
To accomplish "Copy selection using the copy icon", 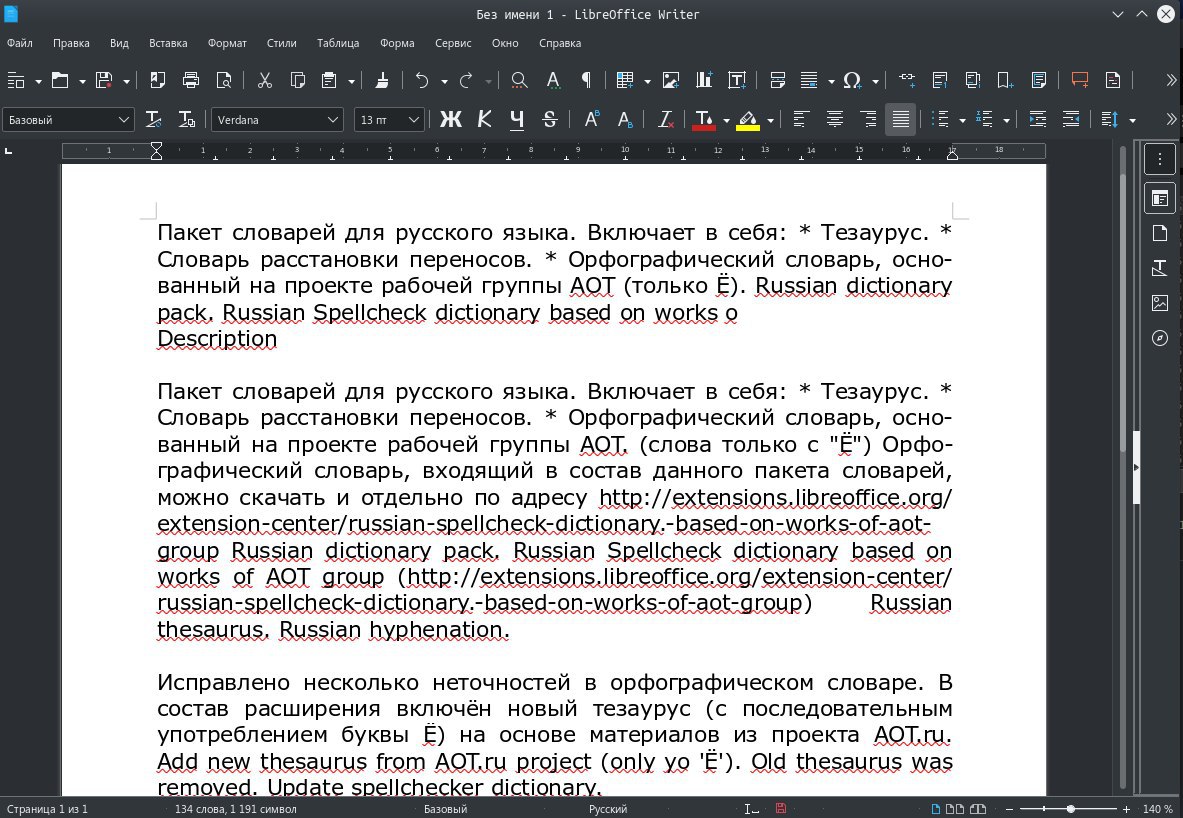I will pos(297,80).
